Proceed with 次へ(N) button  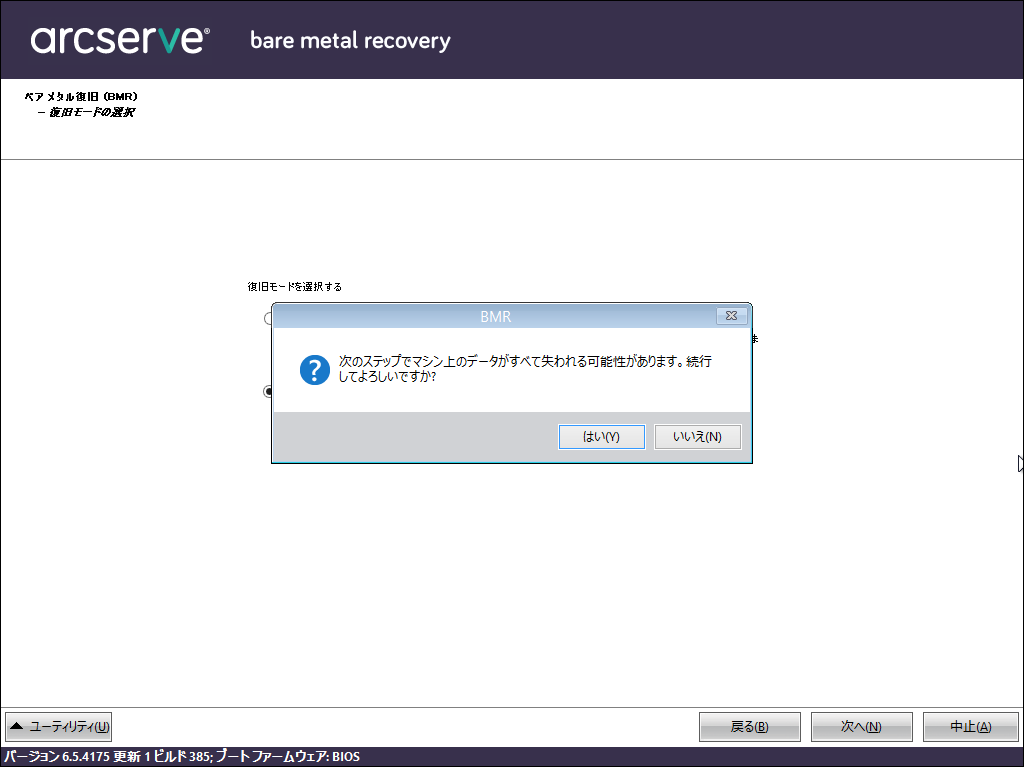861,726
